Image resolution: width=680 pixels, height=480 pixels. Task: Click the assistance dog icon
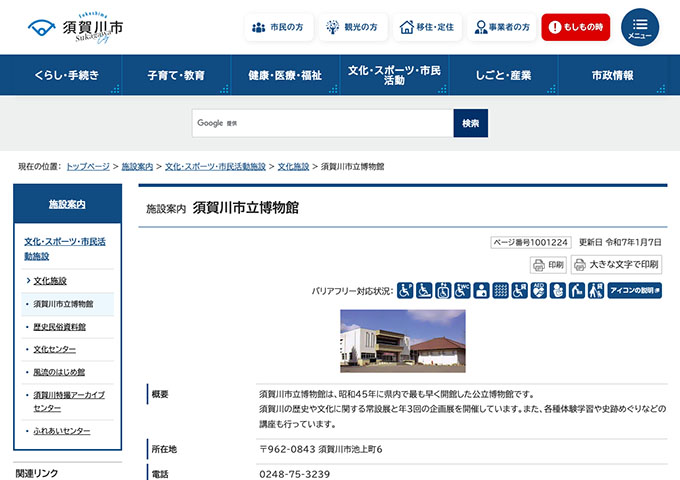tap(596, 291)
